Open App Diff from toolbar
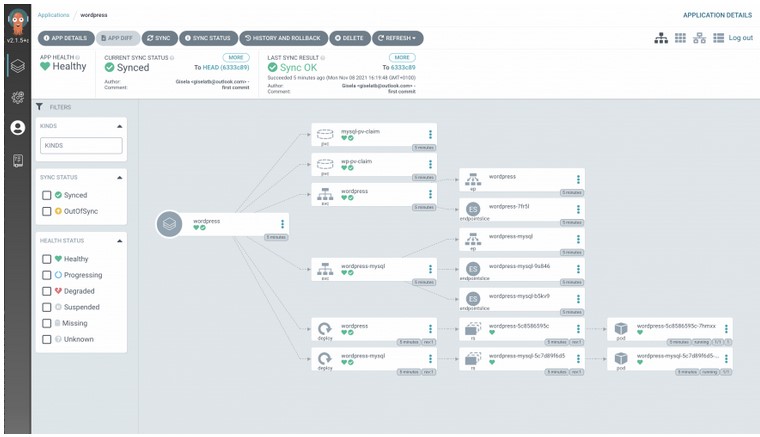This screenshot has width=760, height=437. click(118, 38)
